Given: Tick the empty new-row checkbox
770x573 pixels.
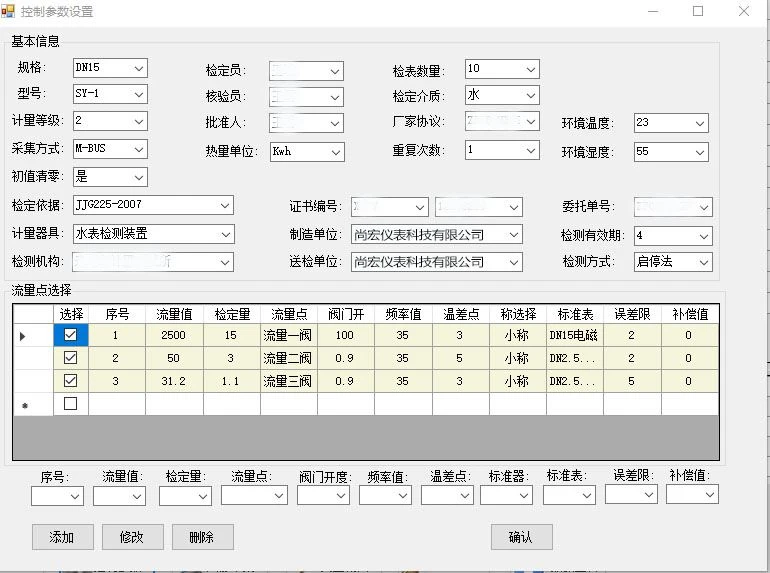Looking at the screenshot, I should point(71,404).
